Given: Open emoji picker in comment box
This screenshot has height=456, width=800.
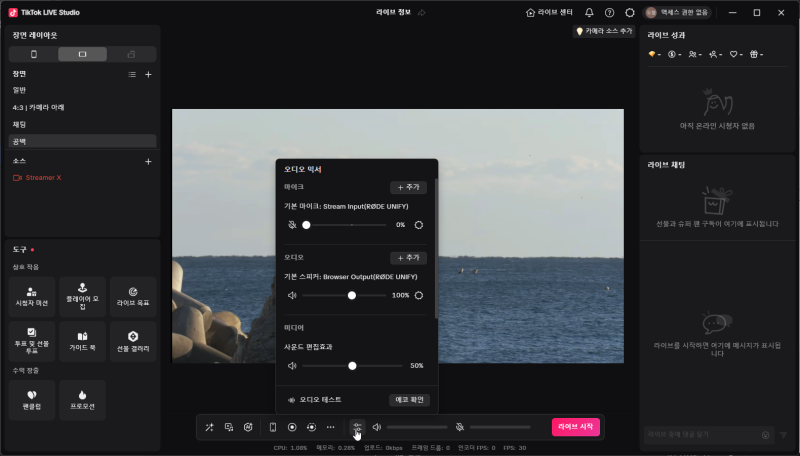Looking at the screenshot, I should click(765, 435).
